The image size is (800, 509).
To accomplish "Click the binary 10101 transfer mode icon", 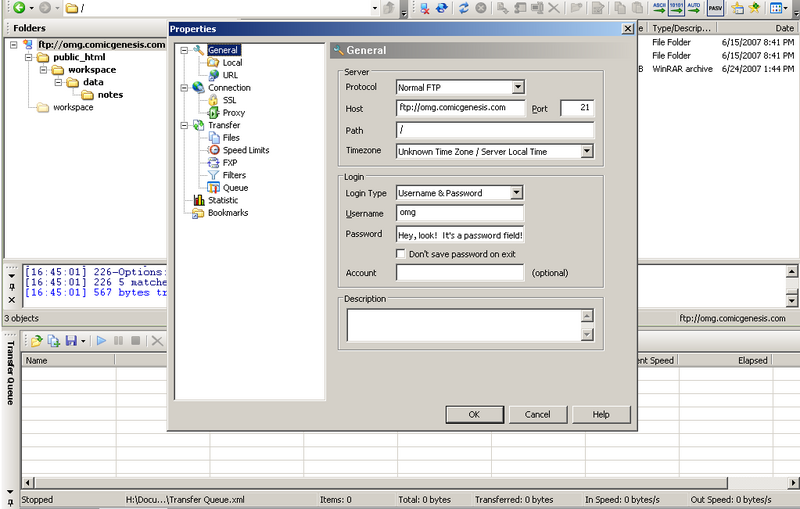I will click(x=675, y=8).
